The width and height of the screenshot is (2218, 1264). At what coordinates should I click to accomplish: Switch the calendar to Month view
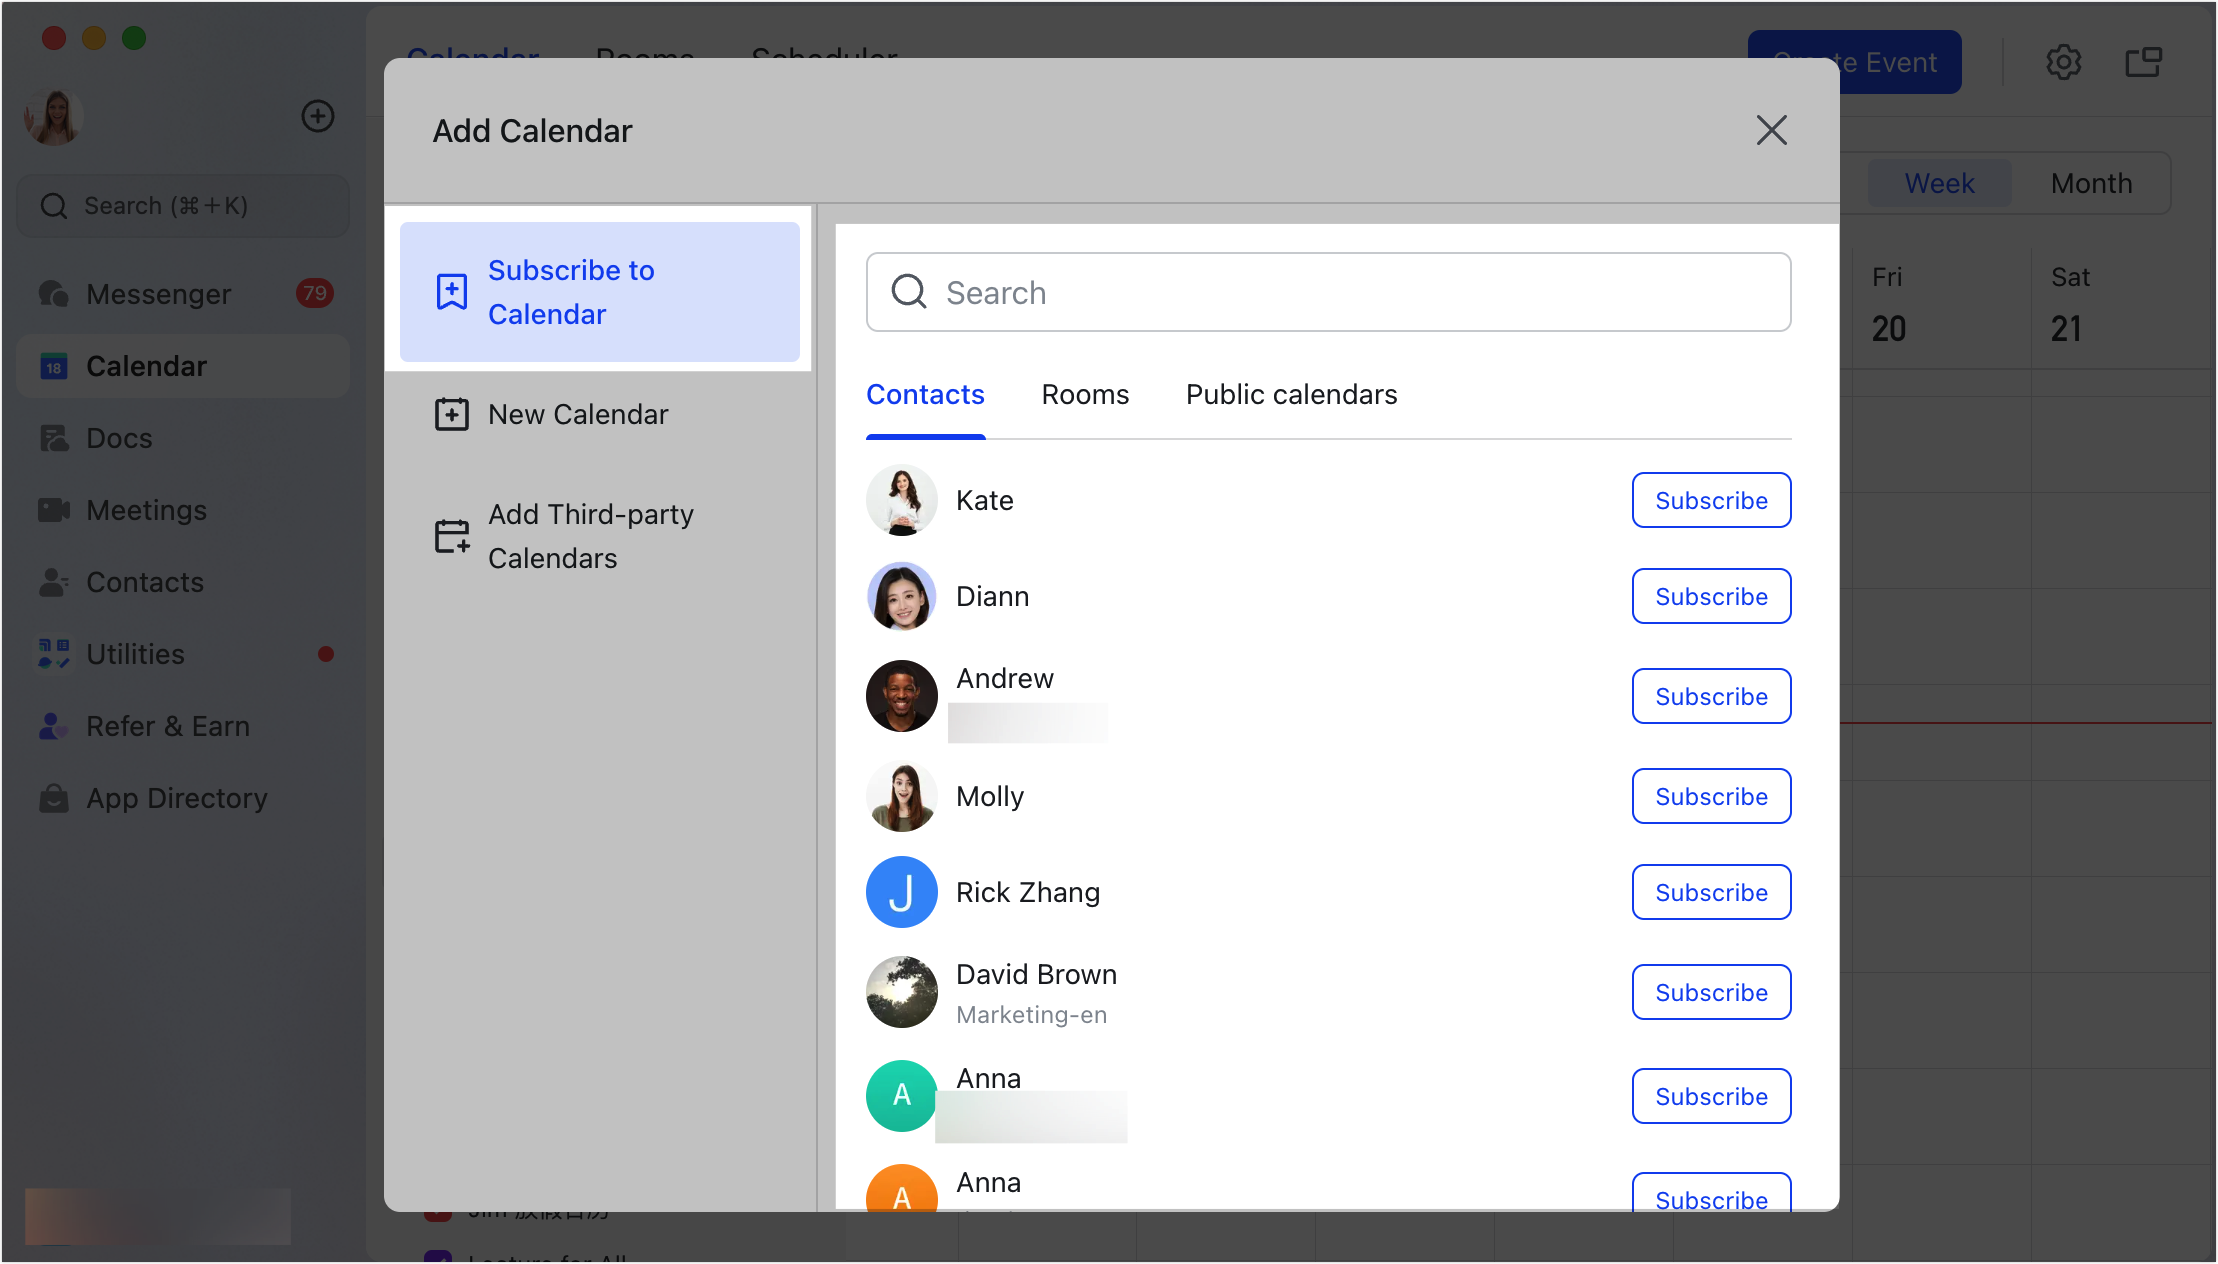[2091, 184]
